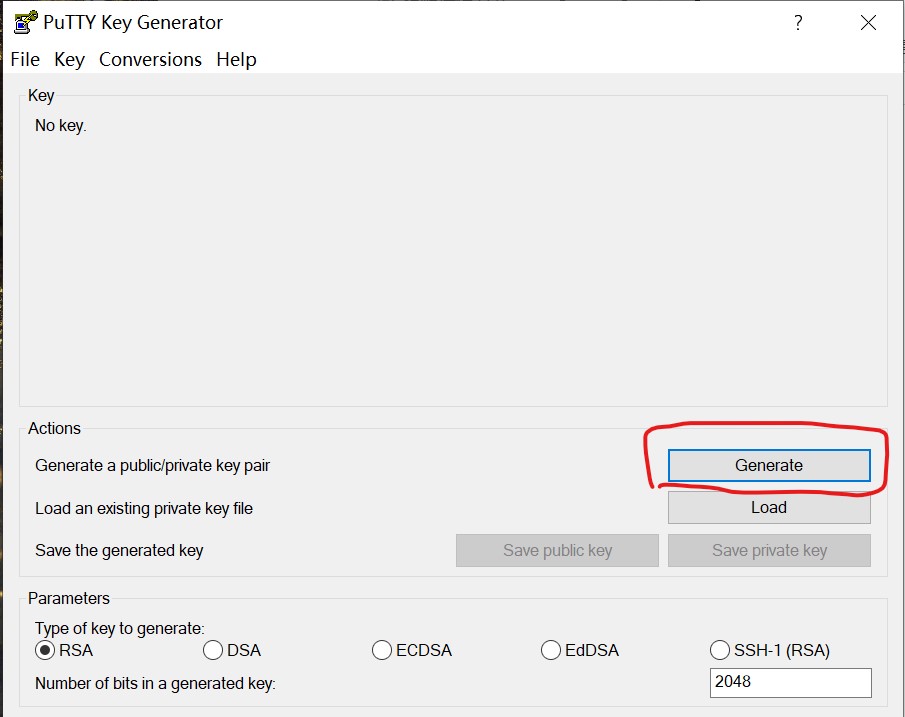Click the question mark help button

click(x=798, y=23)
